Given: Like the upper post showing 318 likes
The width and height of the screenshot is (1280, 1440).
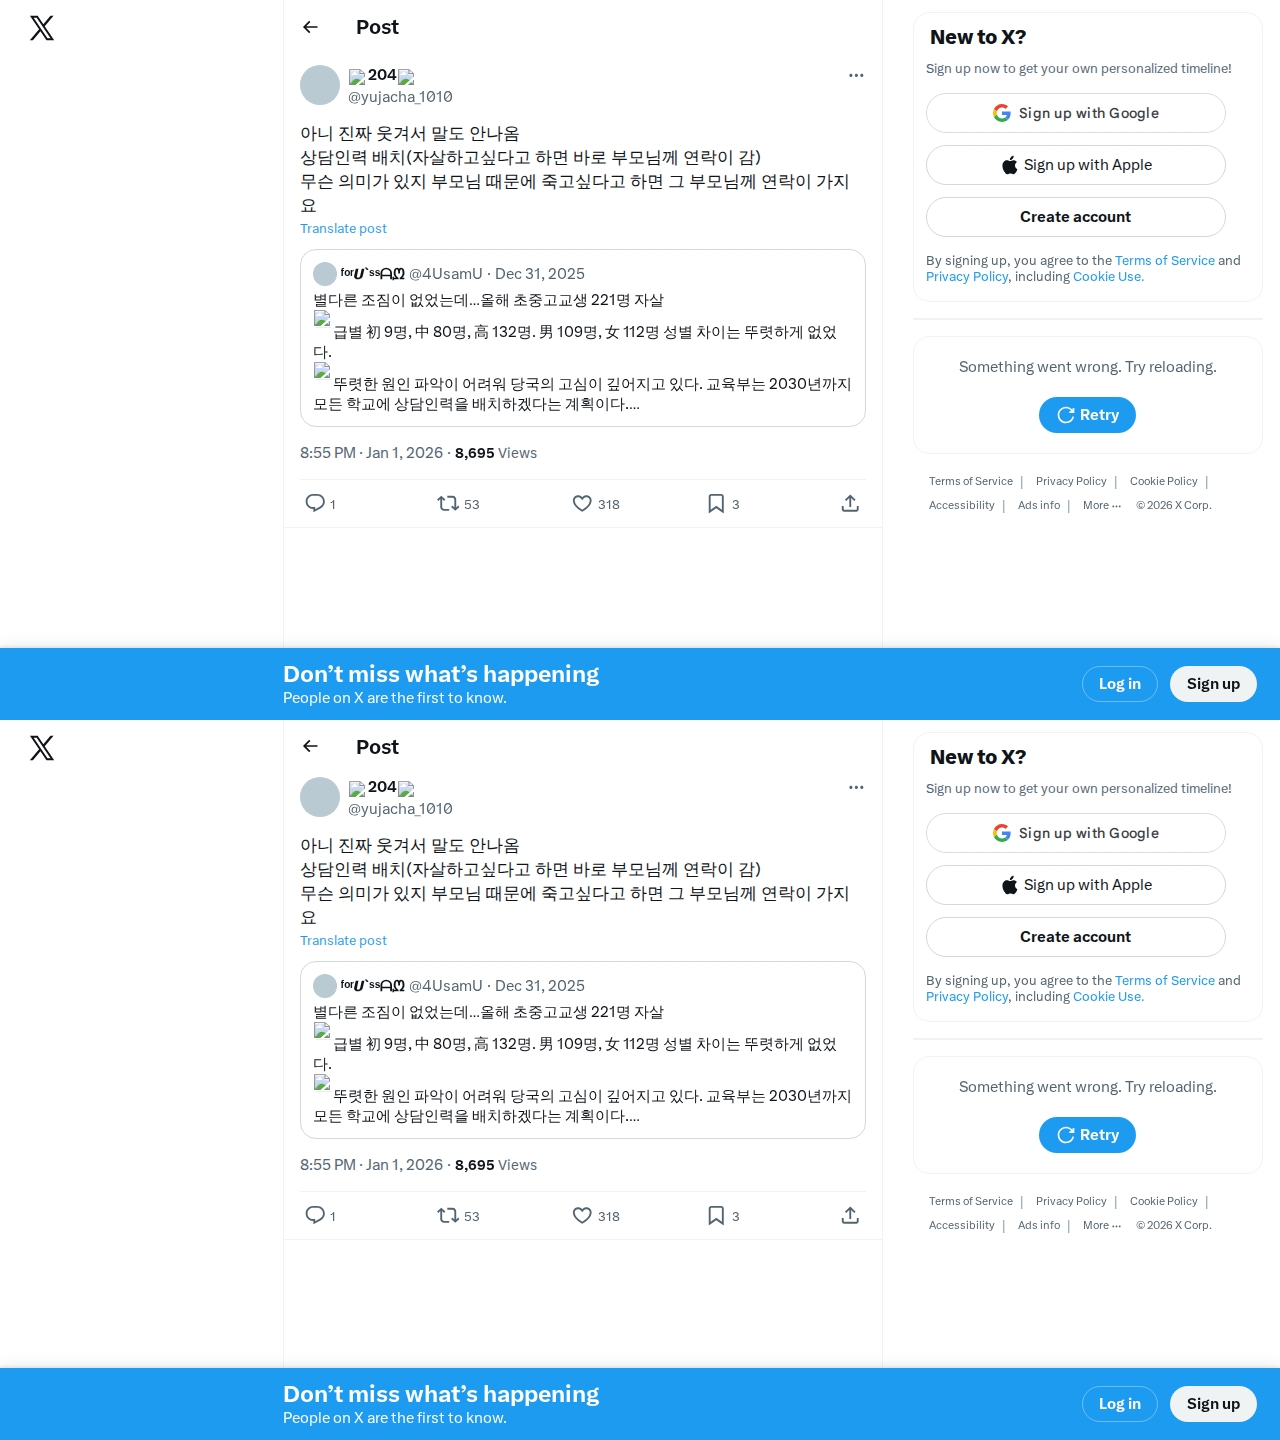Looking at the screenshot, I should pos(582,503).
